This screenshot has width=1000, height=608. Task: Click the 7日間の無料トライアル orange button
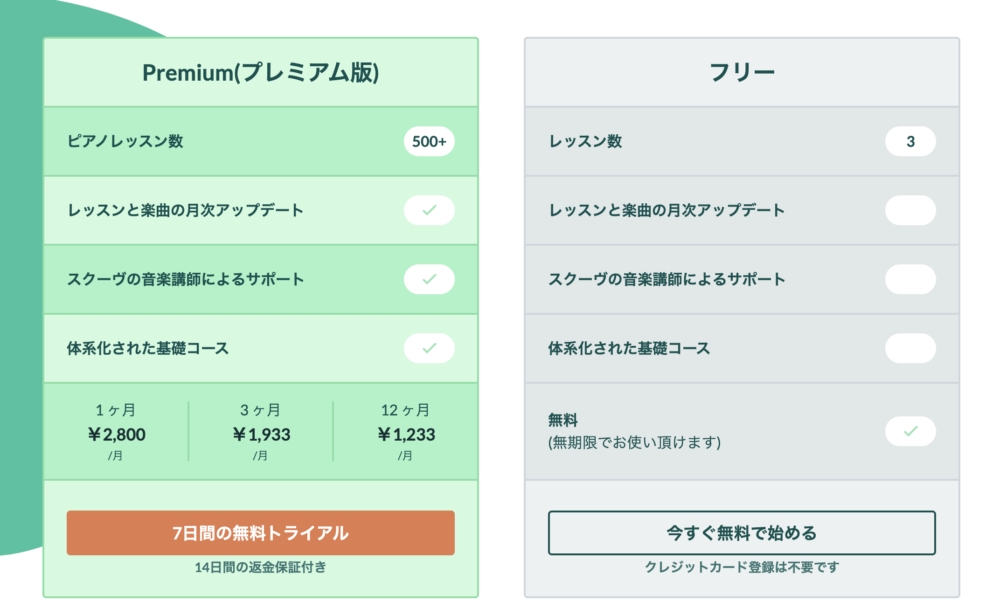tap(260, 533)
